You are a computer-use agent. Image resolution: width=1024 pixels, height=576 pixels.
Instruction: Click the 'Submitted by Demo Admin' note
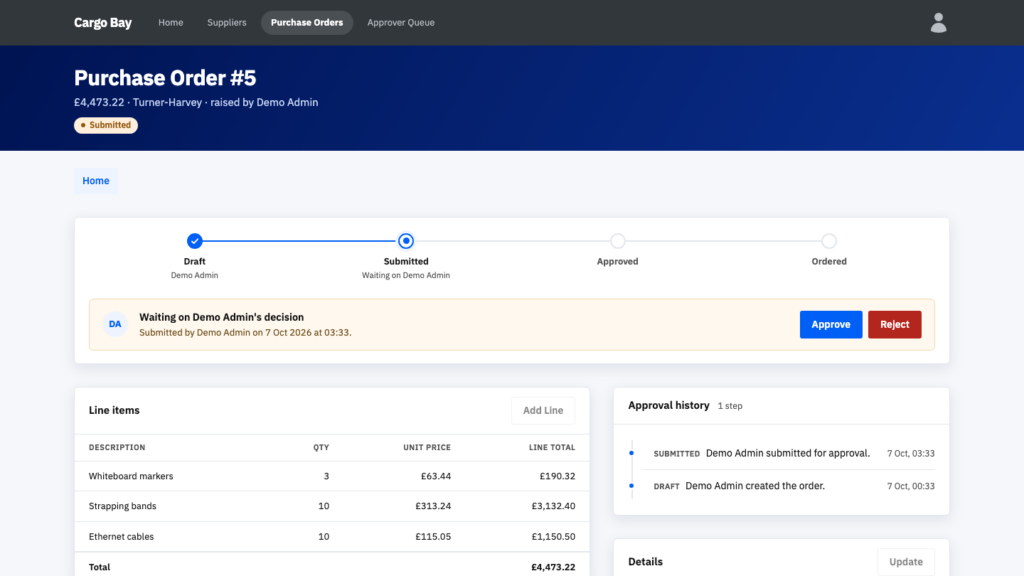click(245, 332)
